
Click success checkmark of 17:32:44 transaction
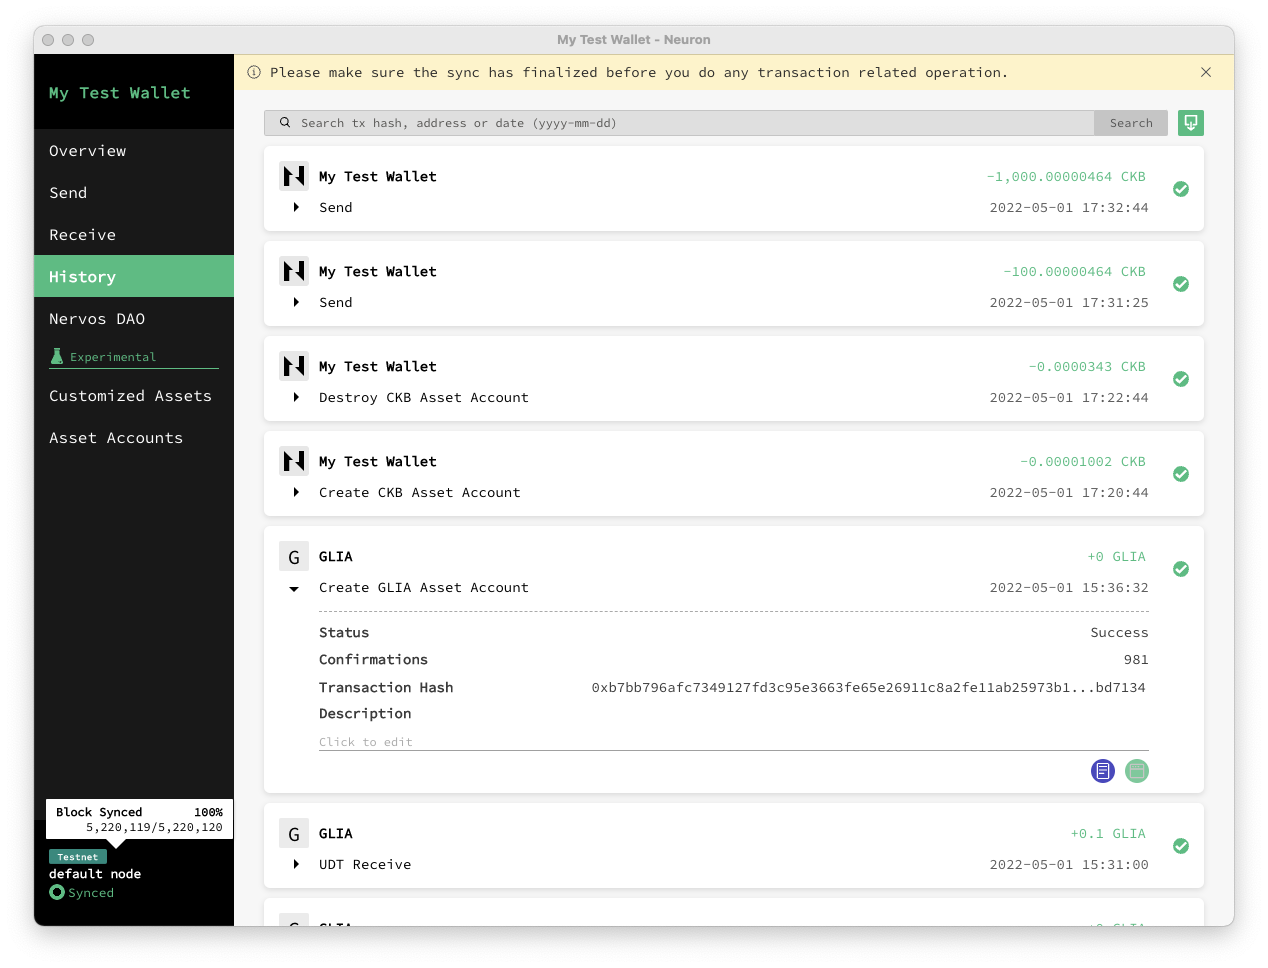(1181, 189)
